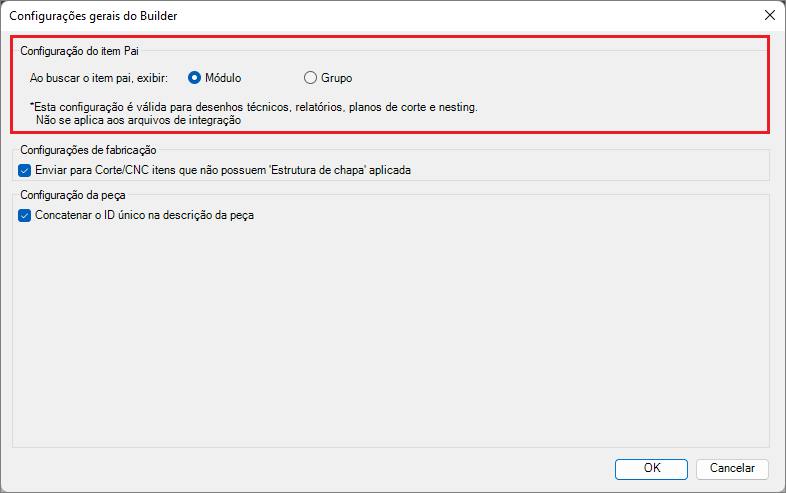Choose the Grupo radio option

(x=310, y=77)
